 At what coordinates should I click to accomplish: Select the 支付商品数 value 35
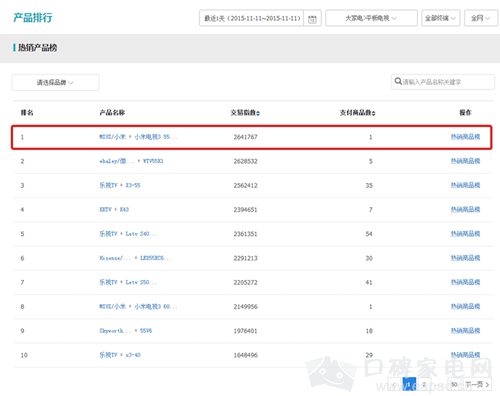coord(369,185)
